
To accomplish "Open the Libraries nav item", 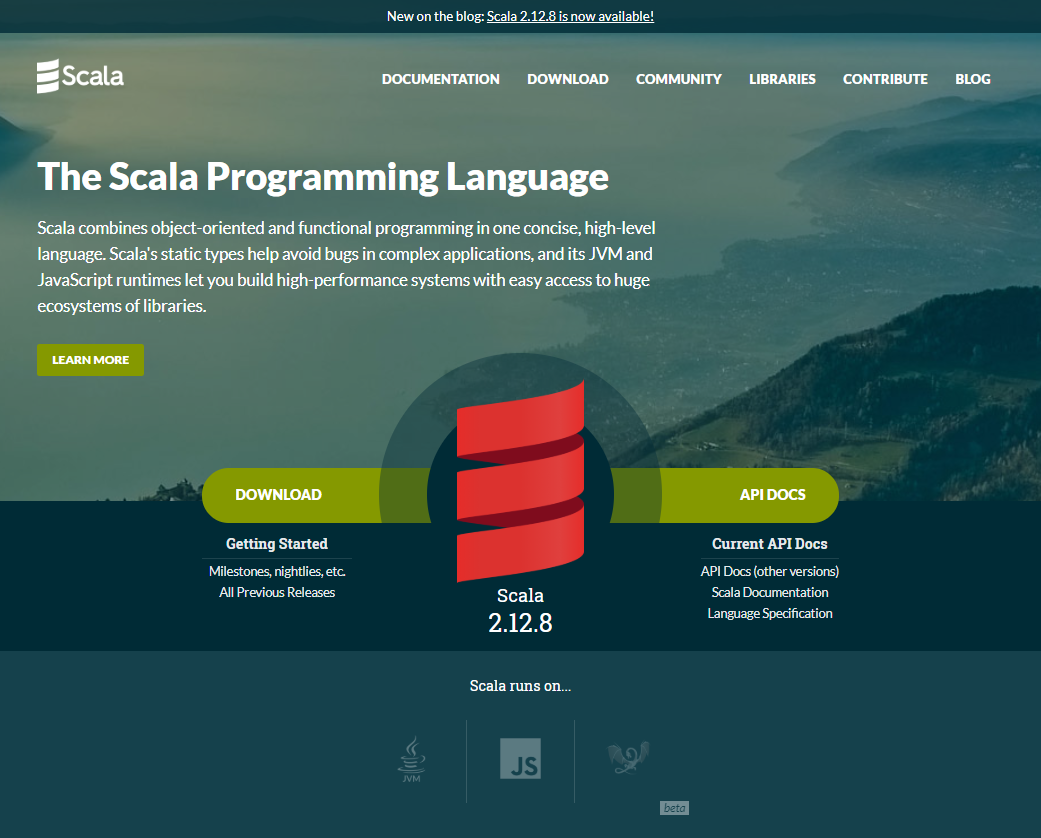I will coord(782,79).
